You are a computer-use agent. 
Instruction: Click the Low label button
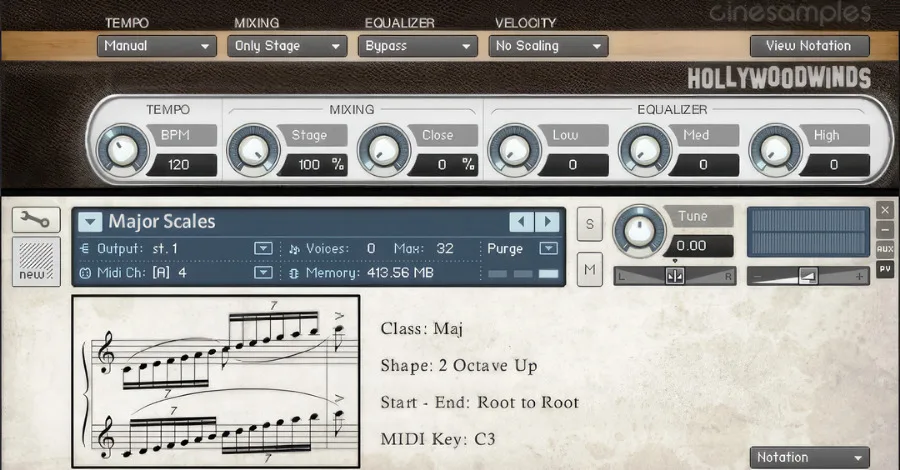(x=573, y=135)
